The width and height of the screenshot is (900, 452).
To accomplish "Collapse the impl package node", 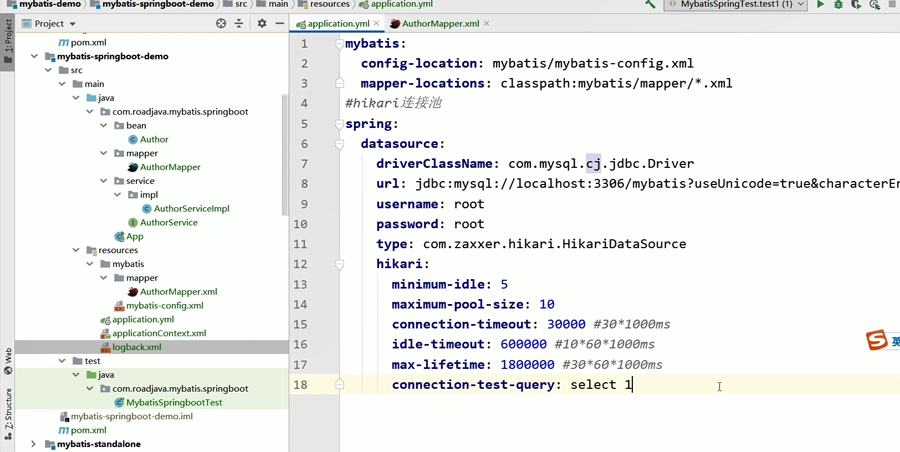I will pos(117,195).
